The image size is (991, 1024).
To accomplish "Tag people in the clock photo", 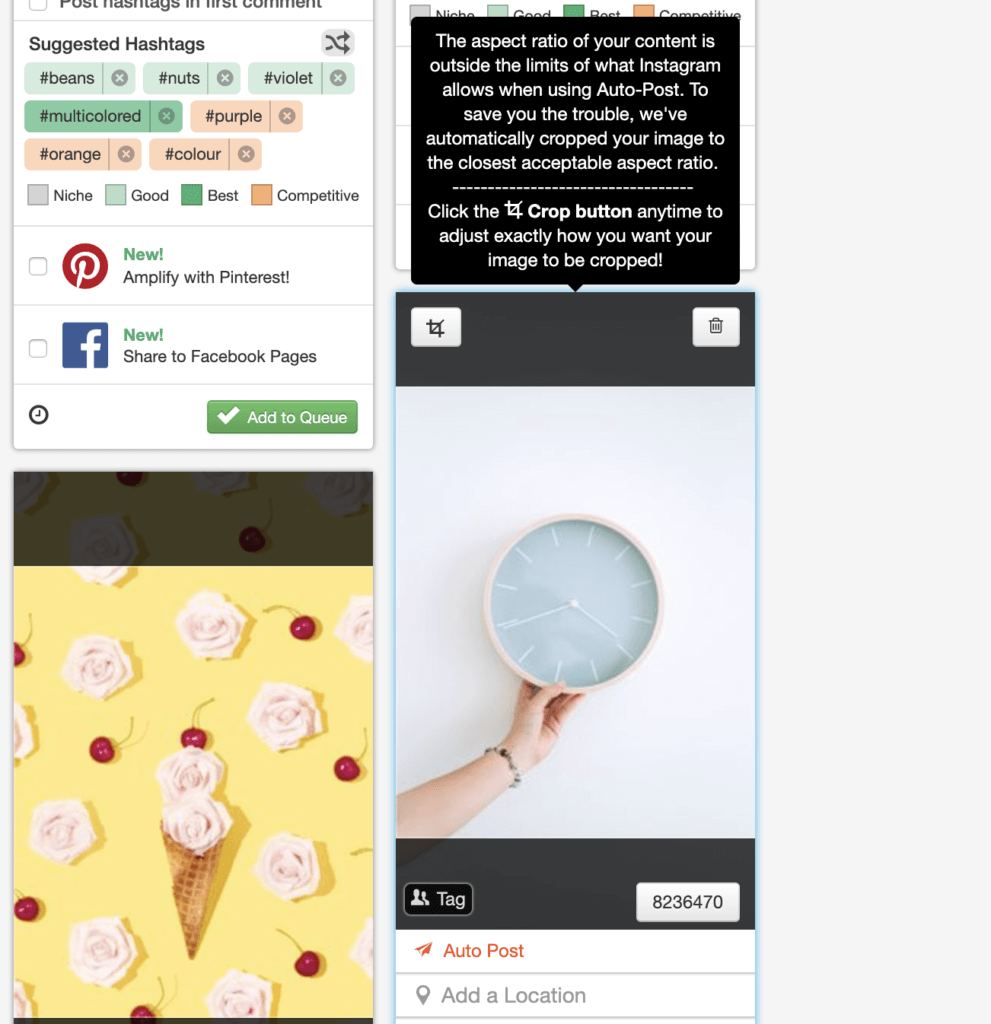I will point(438,899).
